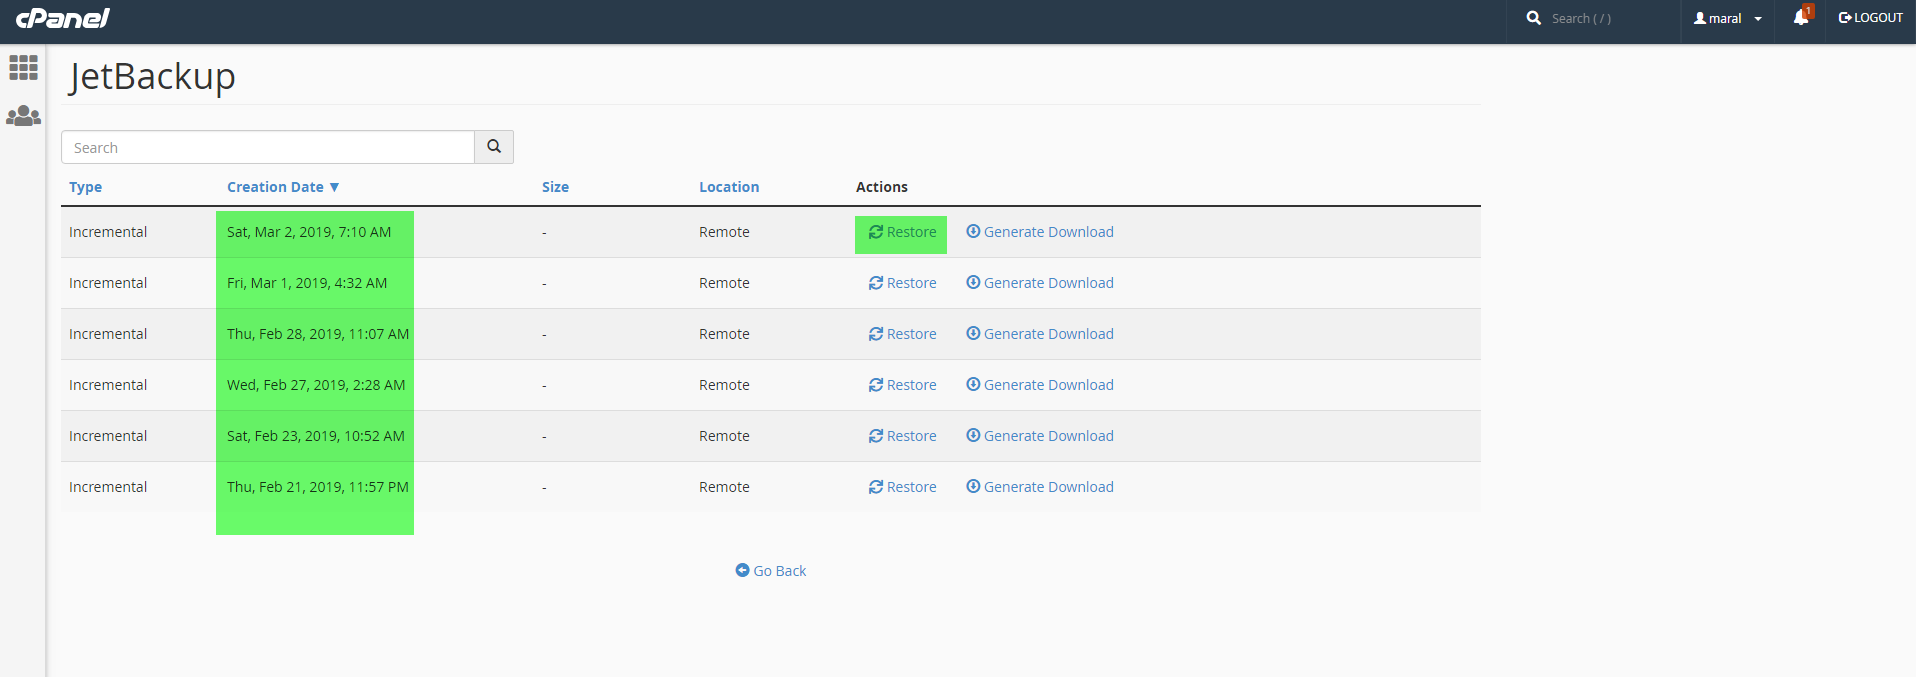Click the date Wed, Feb 27, 2019, 2:28 AM
This screenshot has height=677, width=1916.
tap(316, 385)
